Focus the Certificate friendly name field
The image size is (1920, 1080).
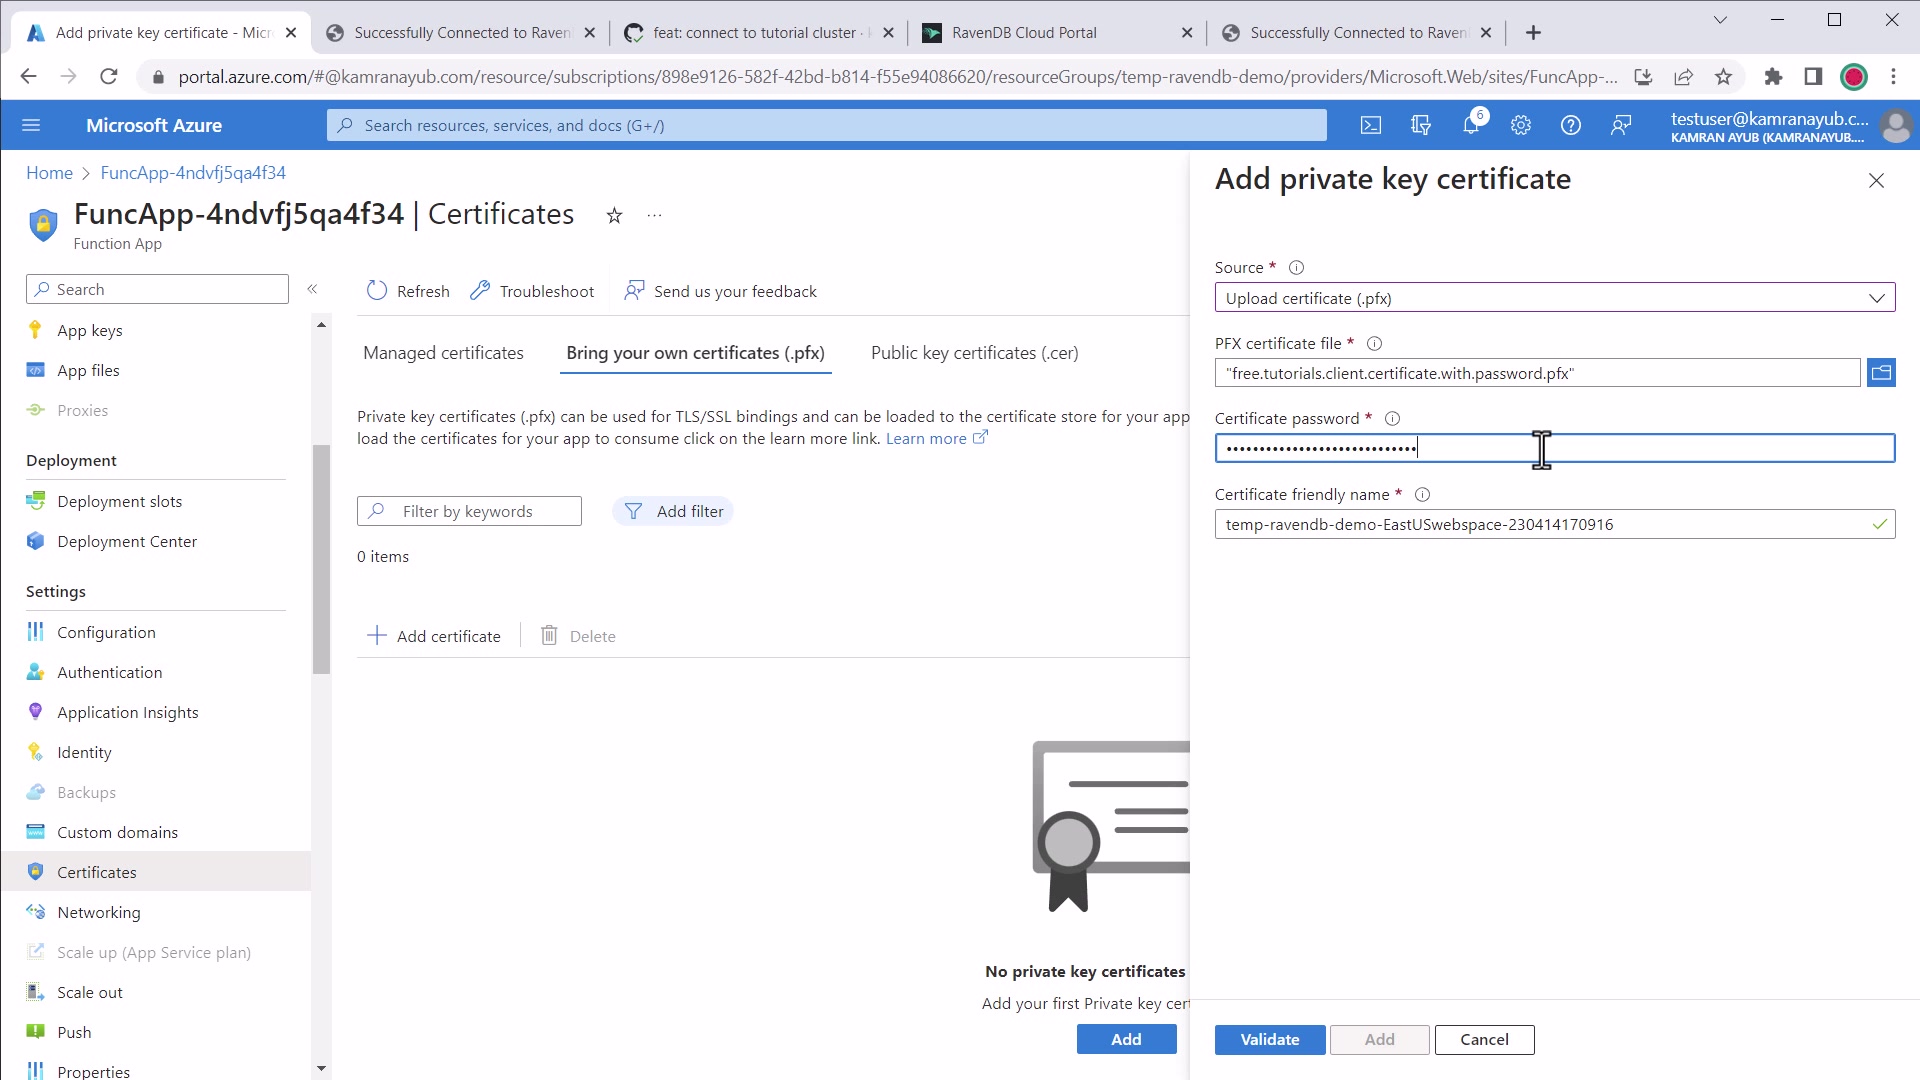point(1555,524)
